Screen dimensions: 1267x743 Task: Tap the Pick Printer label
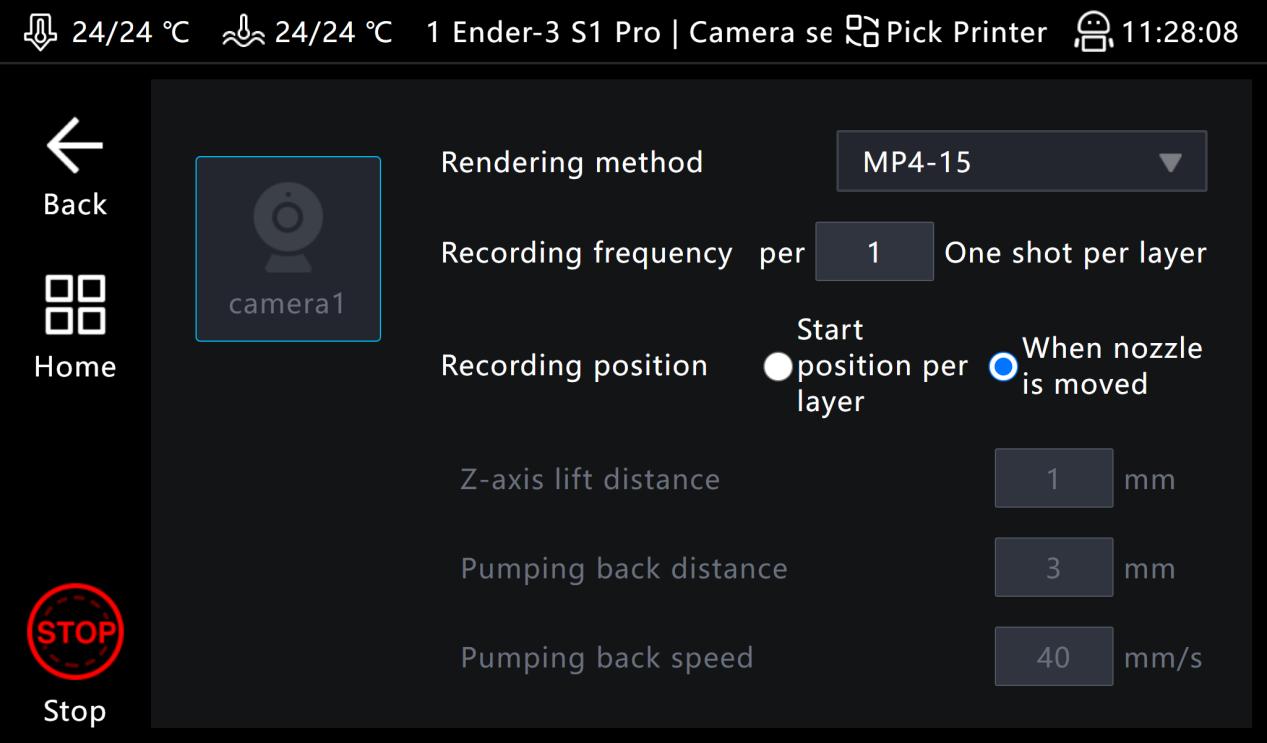tap(966, 32)
